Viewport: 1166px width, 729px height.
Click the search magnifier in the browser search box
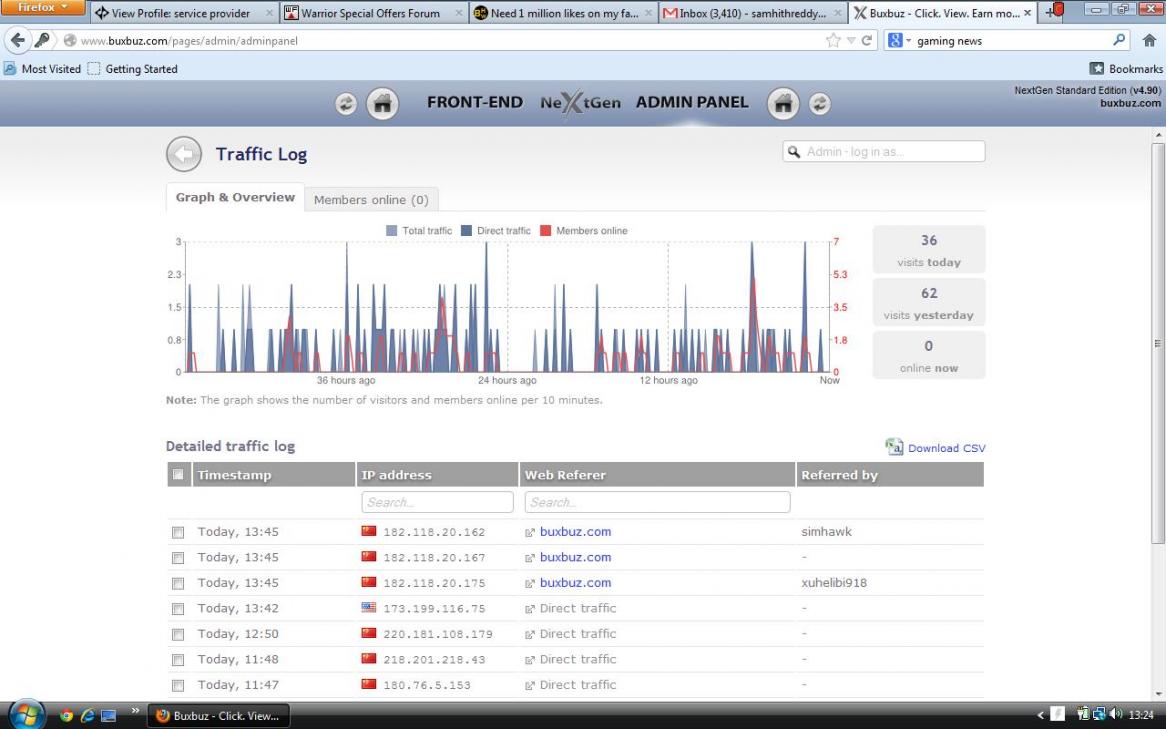1119,40
